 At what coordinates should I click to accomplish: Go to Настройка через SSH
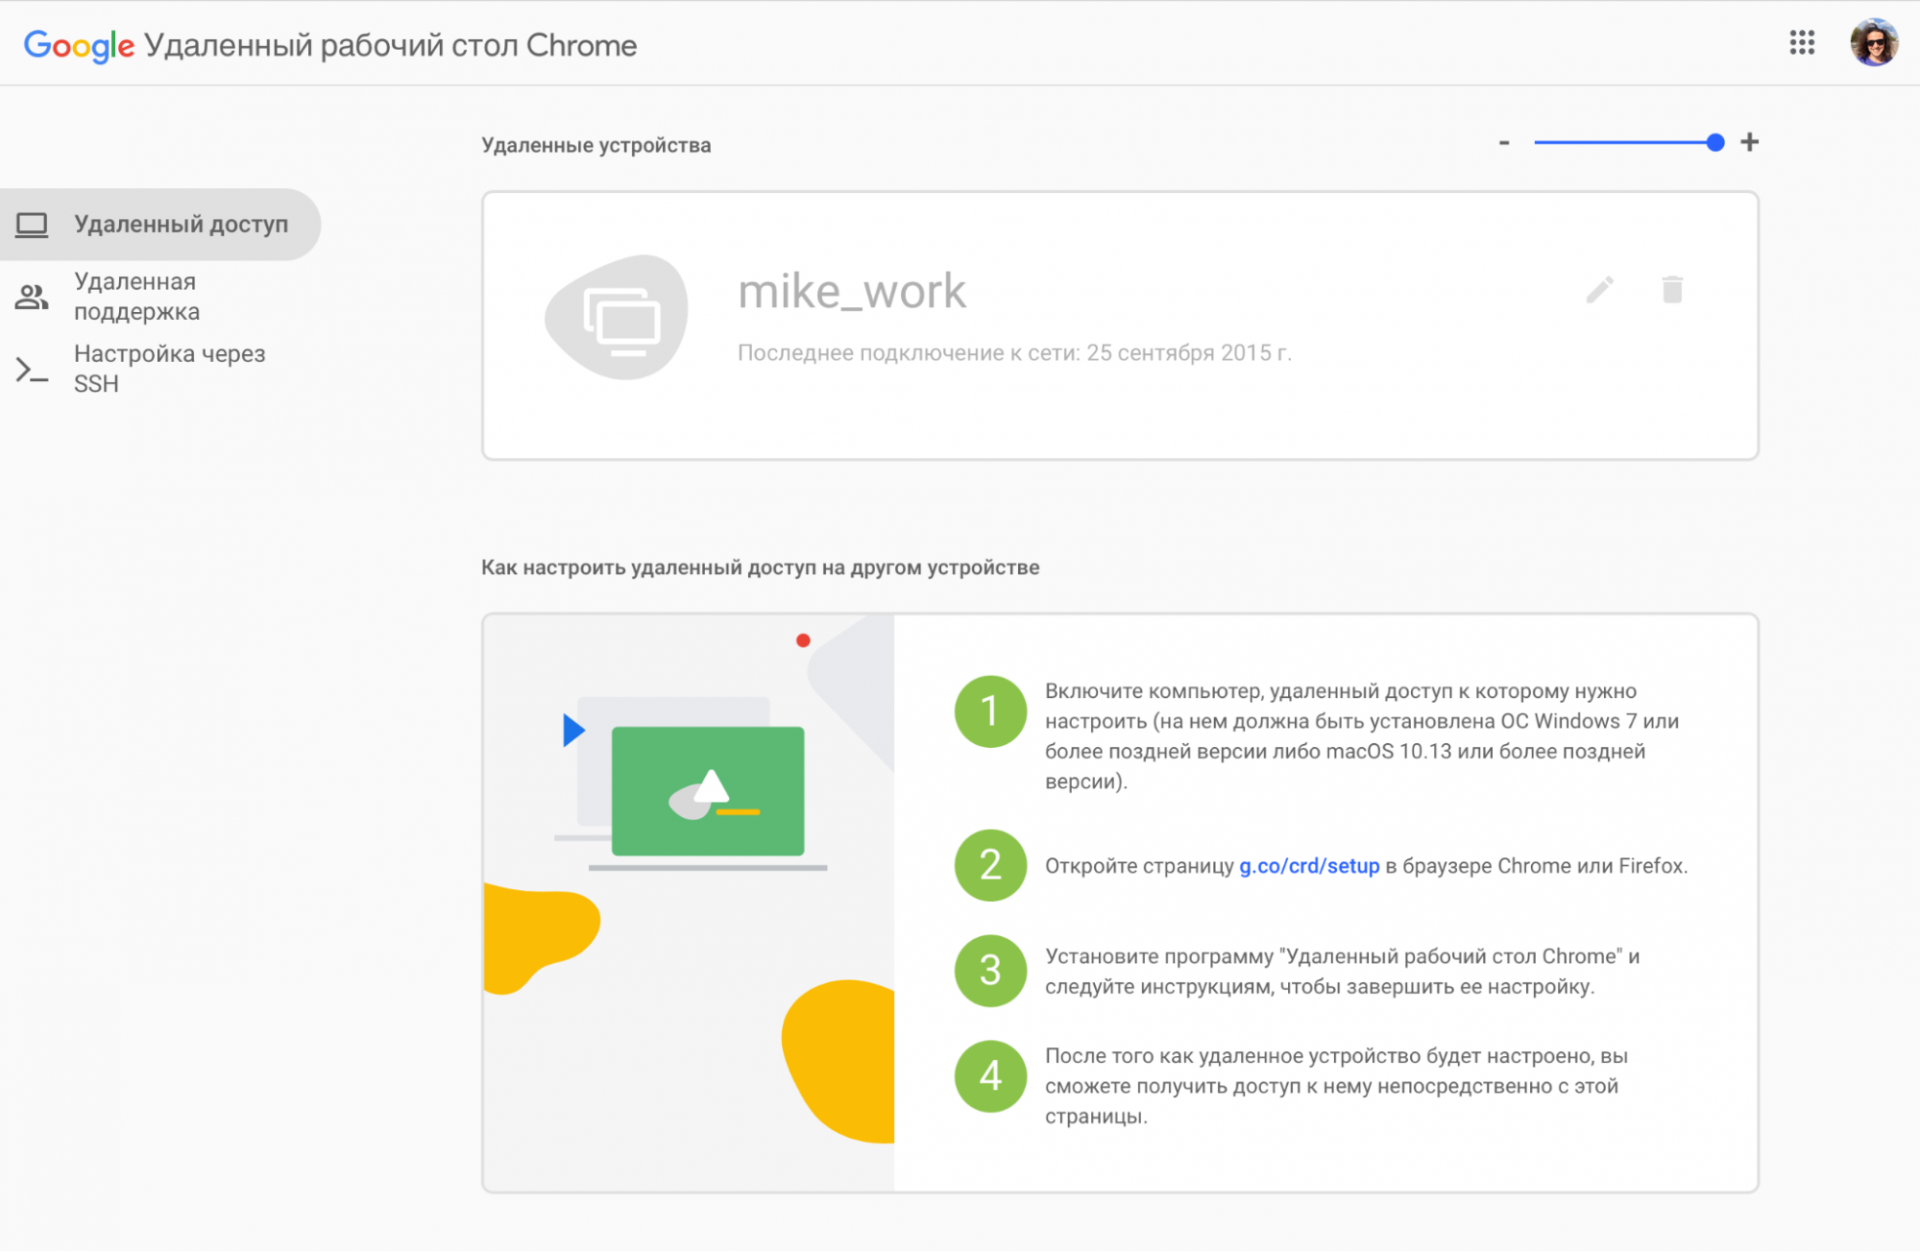coord(168,369)
